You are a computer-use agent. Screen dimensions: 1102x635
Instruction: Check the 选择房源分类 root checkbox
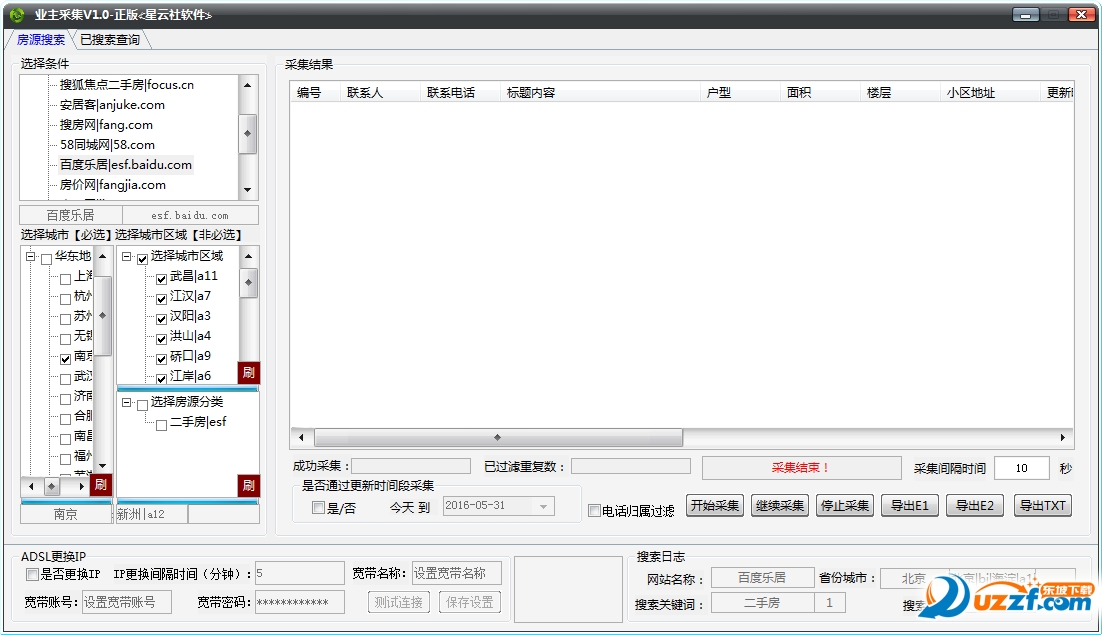(x=143, y=405)
